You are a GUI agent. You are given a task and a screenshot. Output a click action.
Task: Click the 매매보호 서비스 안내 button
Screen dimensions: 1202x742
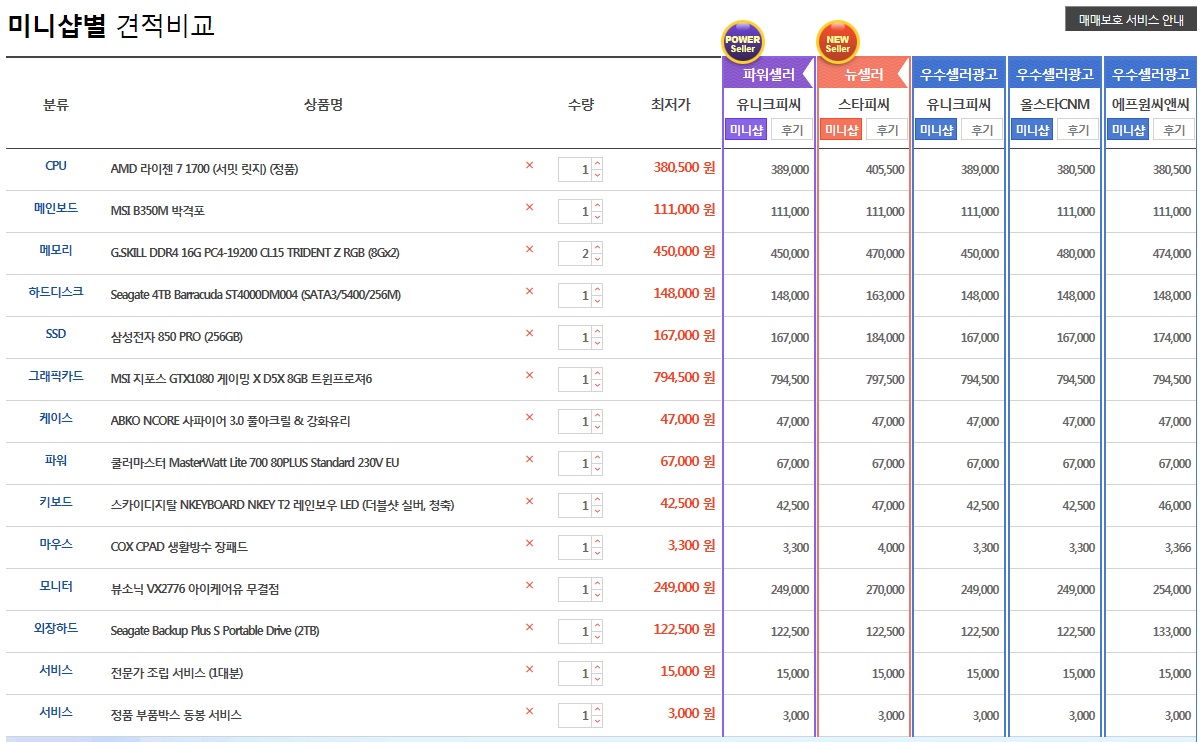click(1131, 20)
